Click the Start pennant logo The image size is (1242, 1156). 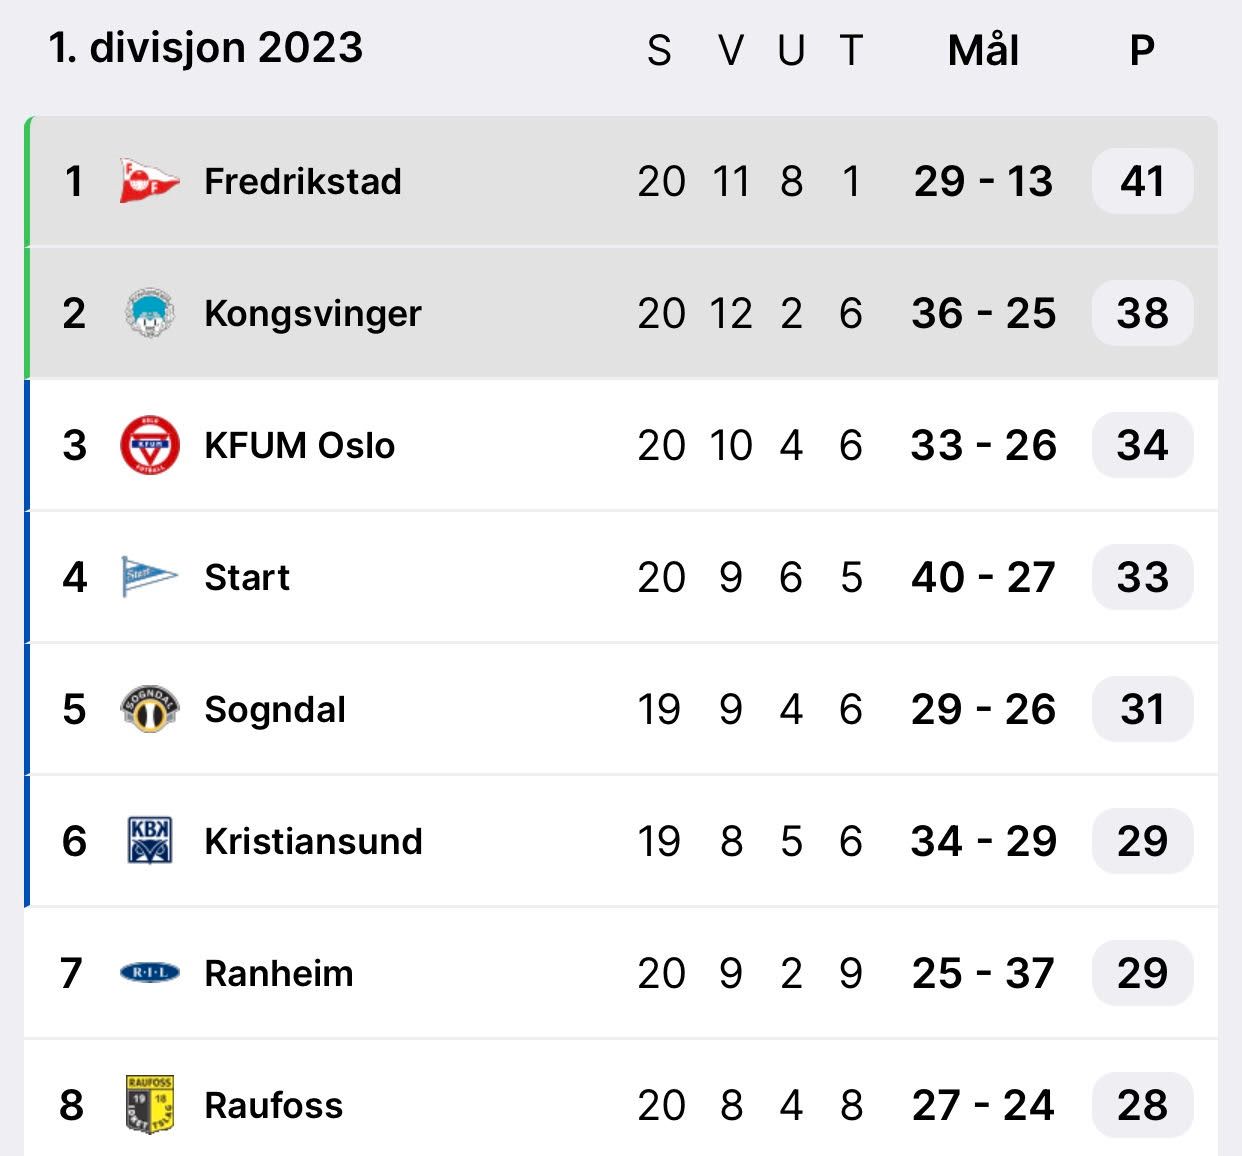149,577
